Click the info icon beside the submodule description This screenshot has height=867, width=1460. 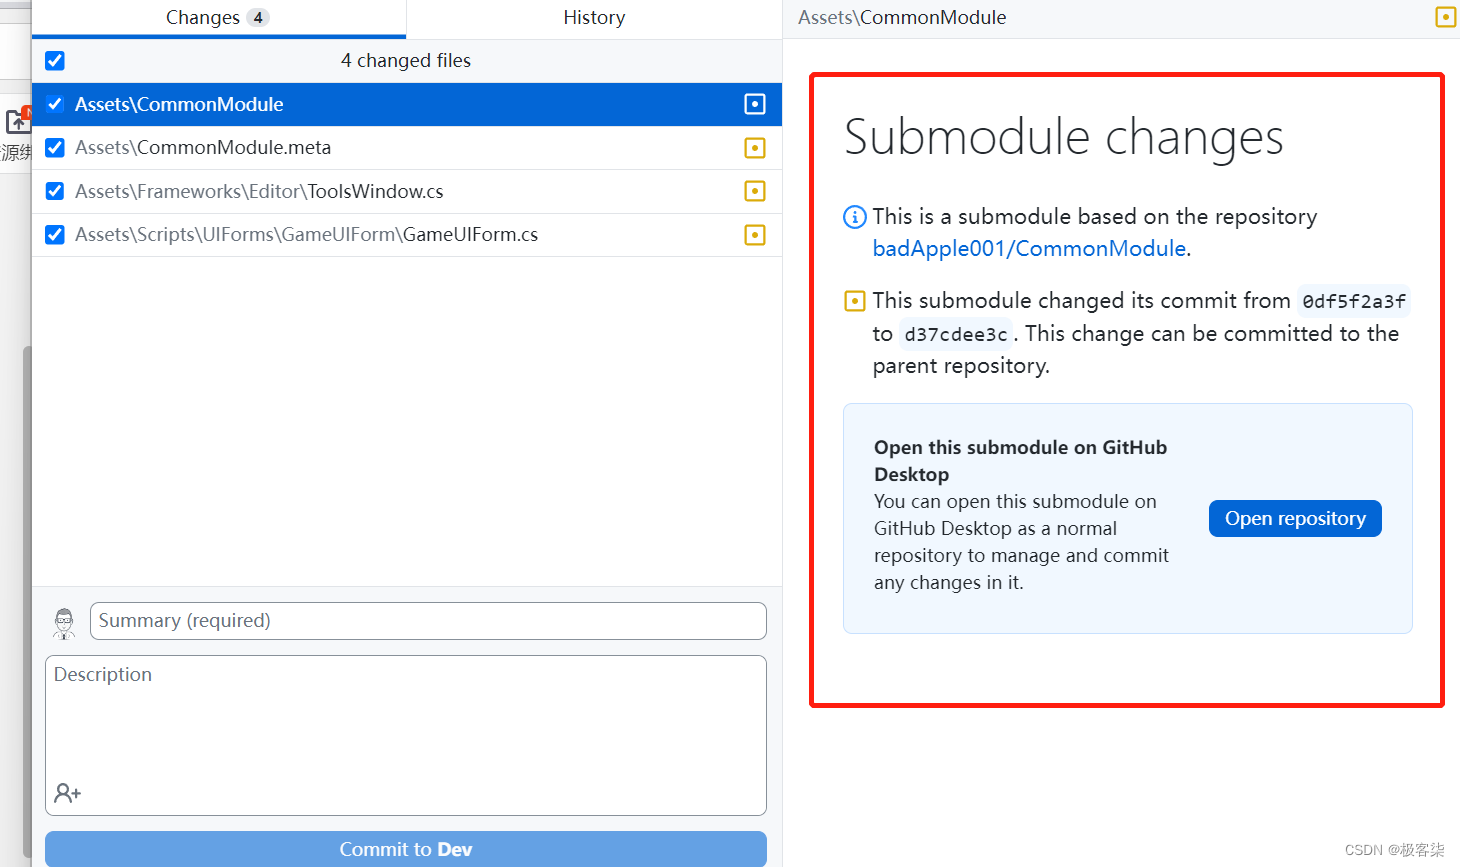tap(854, 216)
